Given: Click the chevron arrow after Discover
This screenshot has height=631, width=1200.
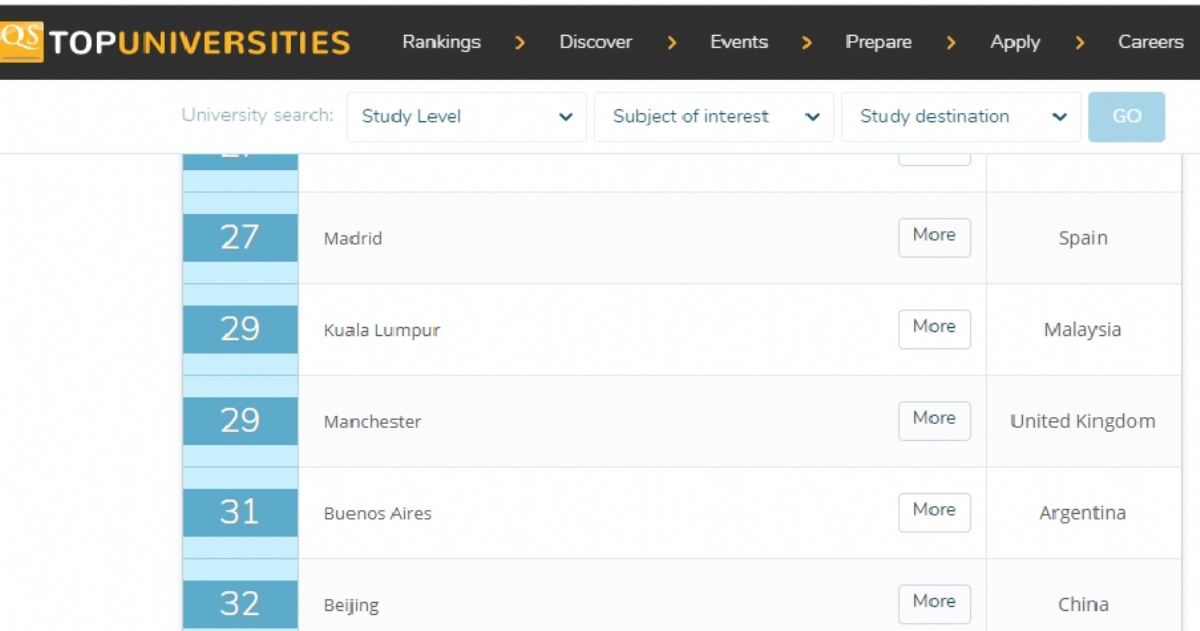Looking at the screenshot, I should pos(672,43).
